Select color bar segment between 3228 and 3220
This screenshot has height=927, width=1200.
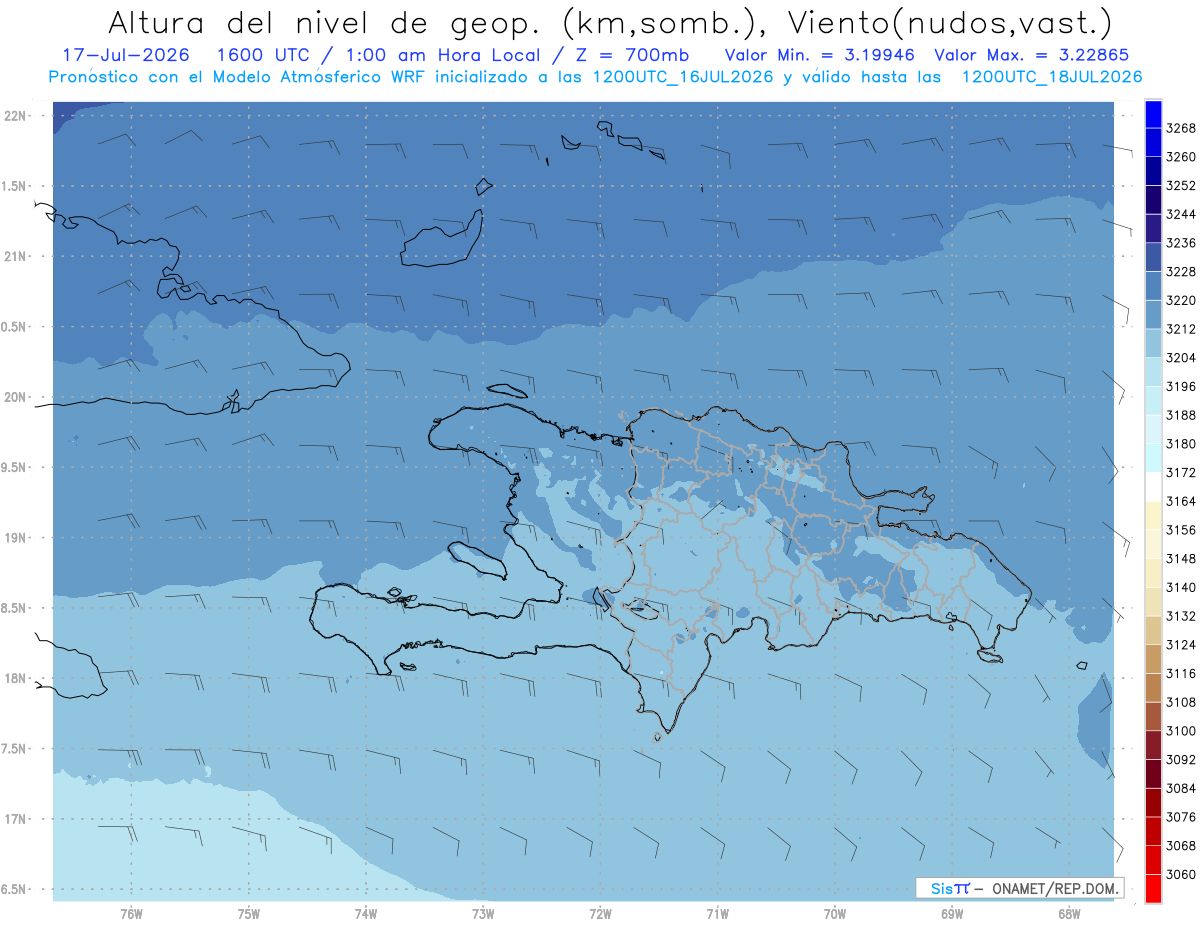1153,286
